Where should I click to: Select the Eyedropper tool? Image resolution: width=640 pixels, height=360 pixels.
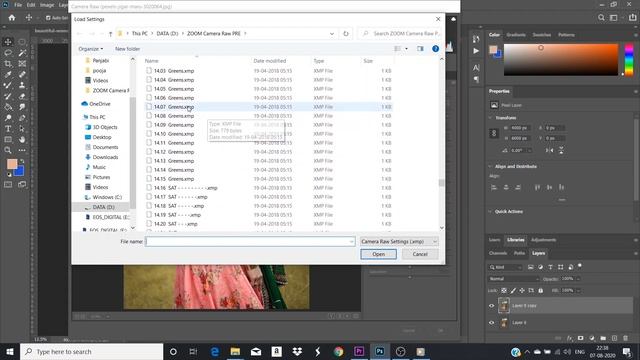[8, 74]
